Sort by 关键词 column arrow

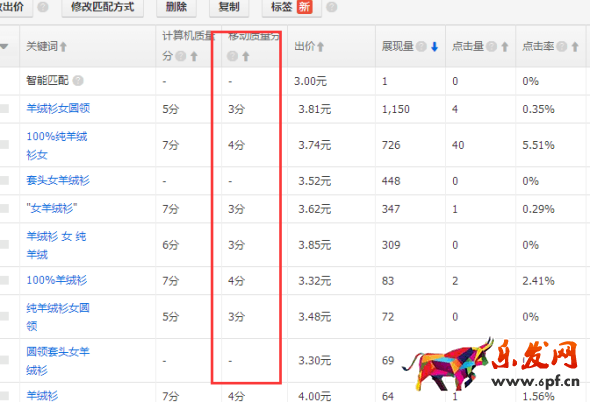[63, 47]
